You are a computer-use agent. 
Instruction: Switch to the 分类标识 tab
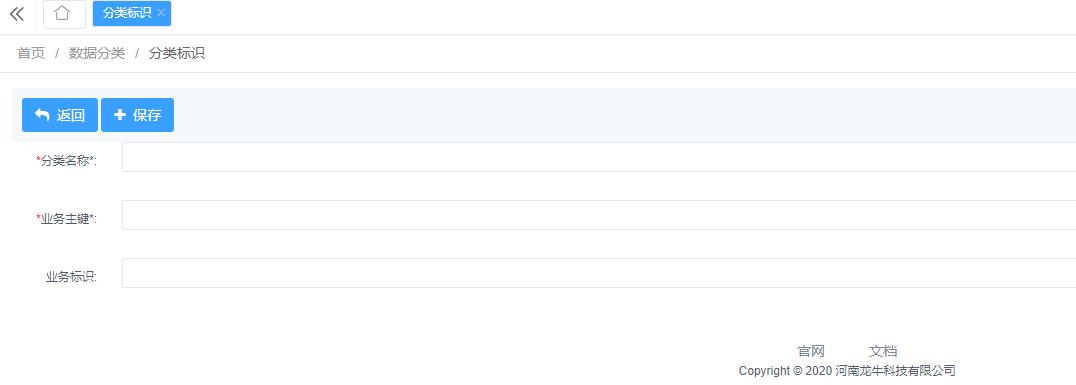click(126, 13)
